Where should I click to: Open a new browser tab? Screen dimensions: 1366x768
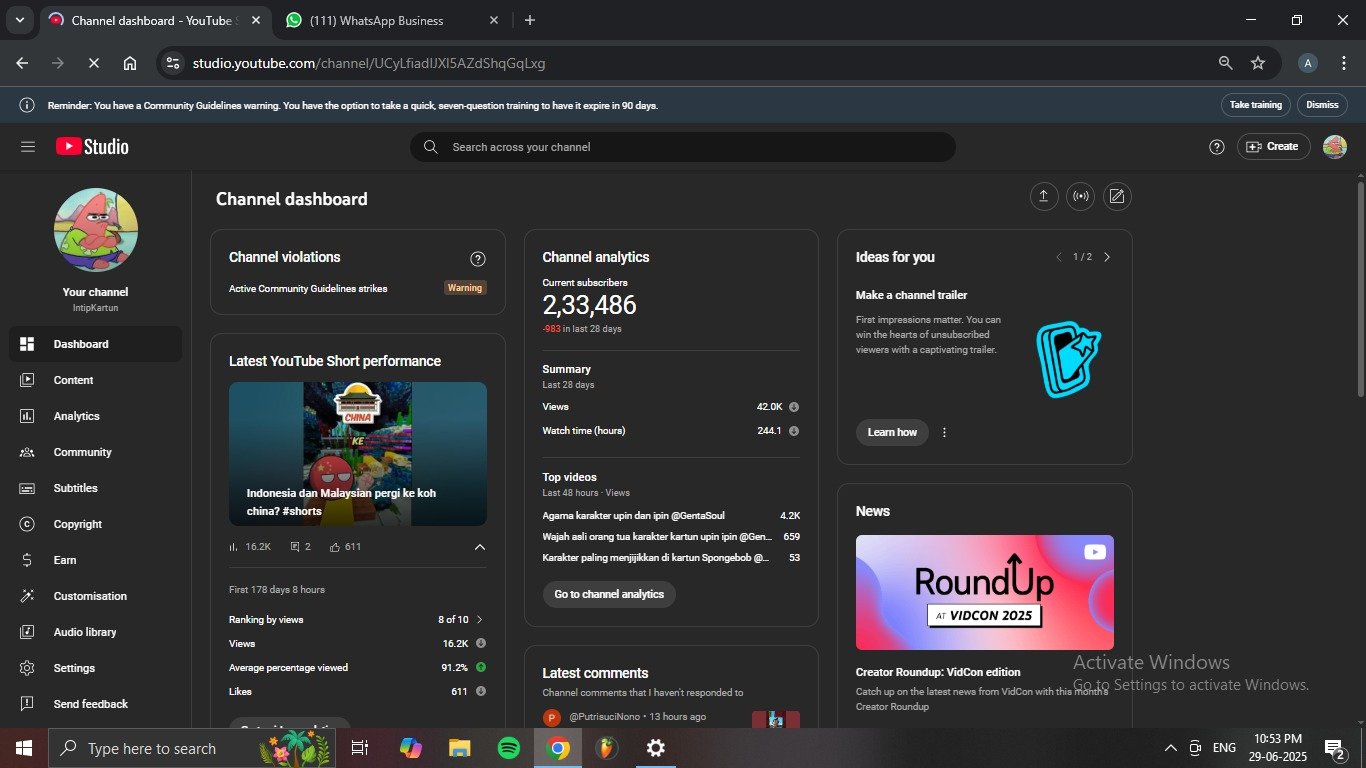pos(530,20)
